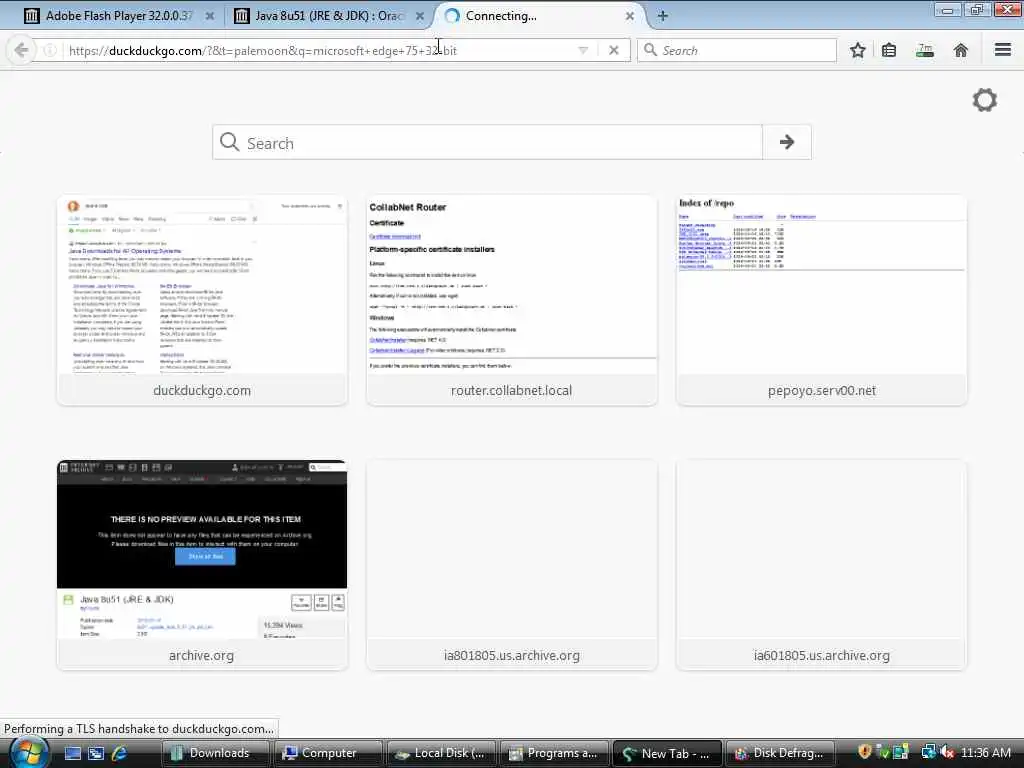Click the security shield tray icon
The height and width of the screenshot is (768, 1024).
point(865,752)
